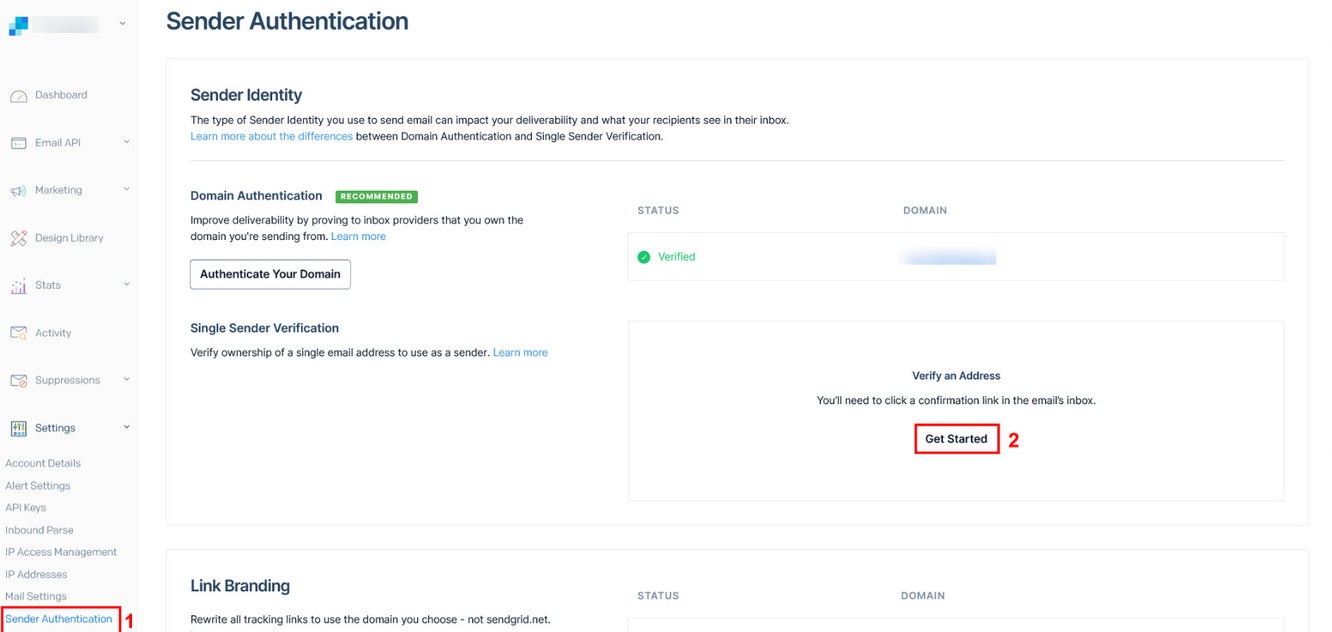Open Design Library in sidebar
1332x632 pixels.
69,238
